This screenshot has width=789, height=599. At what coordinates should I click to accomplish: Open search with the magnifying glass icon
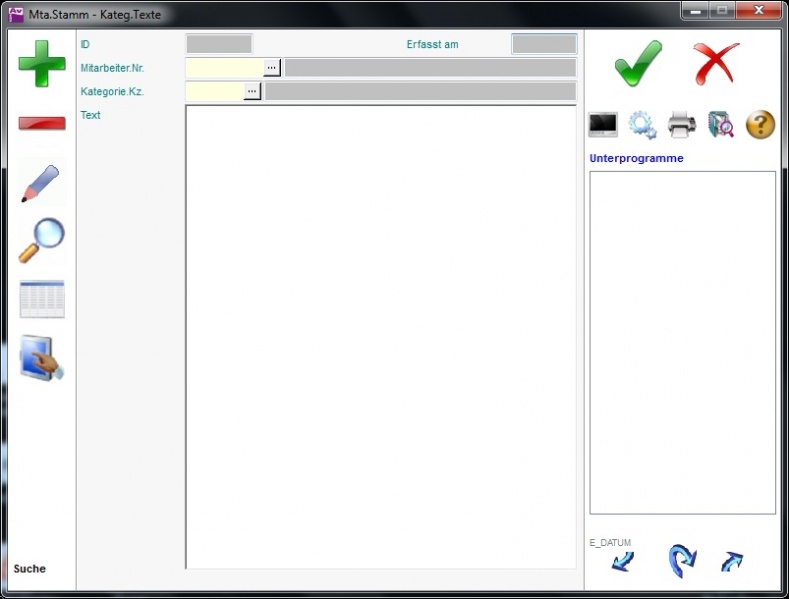coord(41,240)
